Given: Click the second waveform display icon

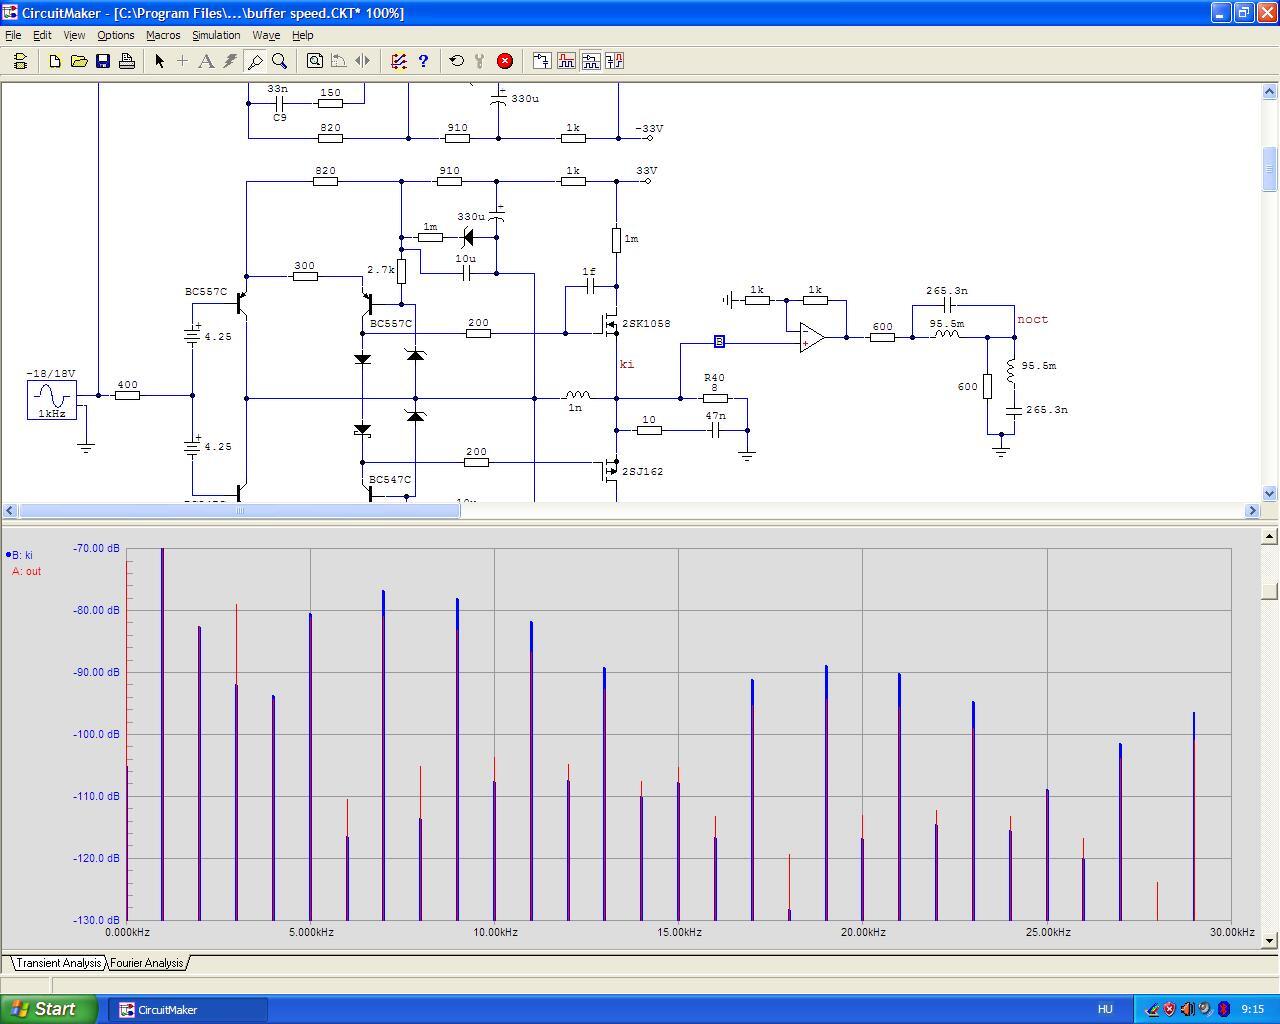Looking at the screenshot, I should click(x=566, y=61).
